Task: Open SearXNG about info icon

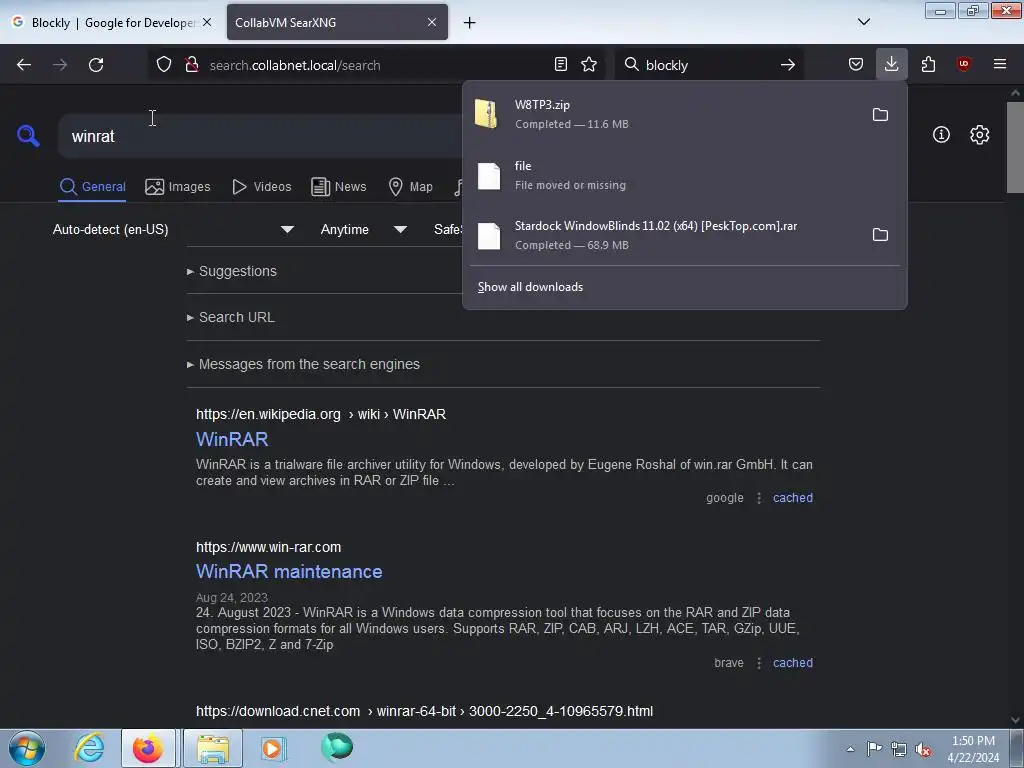Action: tap(941, 135)
